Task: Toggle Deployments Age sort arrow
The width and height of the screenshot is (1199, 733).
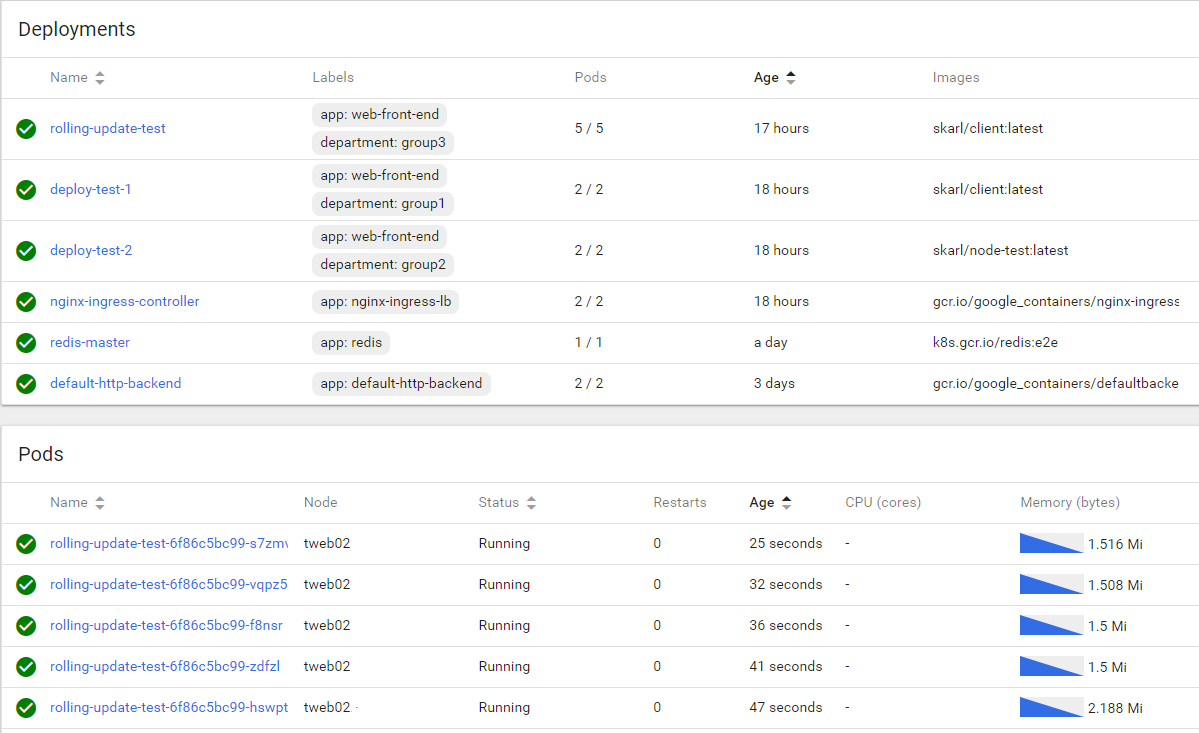Action: [x=791, y=77]
